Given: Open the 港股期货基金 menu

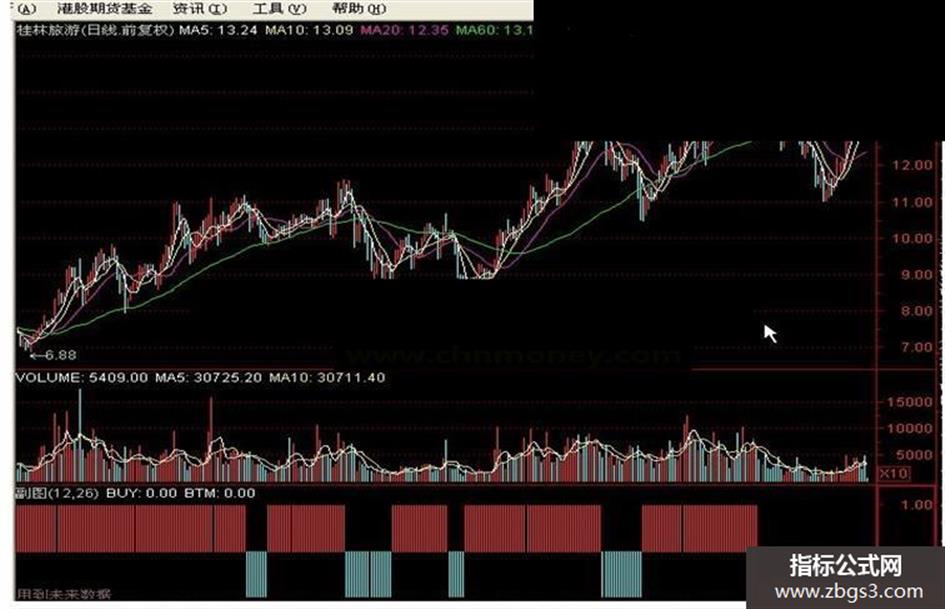Looking at the screenshot, I should [104, 8].
